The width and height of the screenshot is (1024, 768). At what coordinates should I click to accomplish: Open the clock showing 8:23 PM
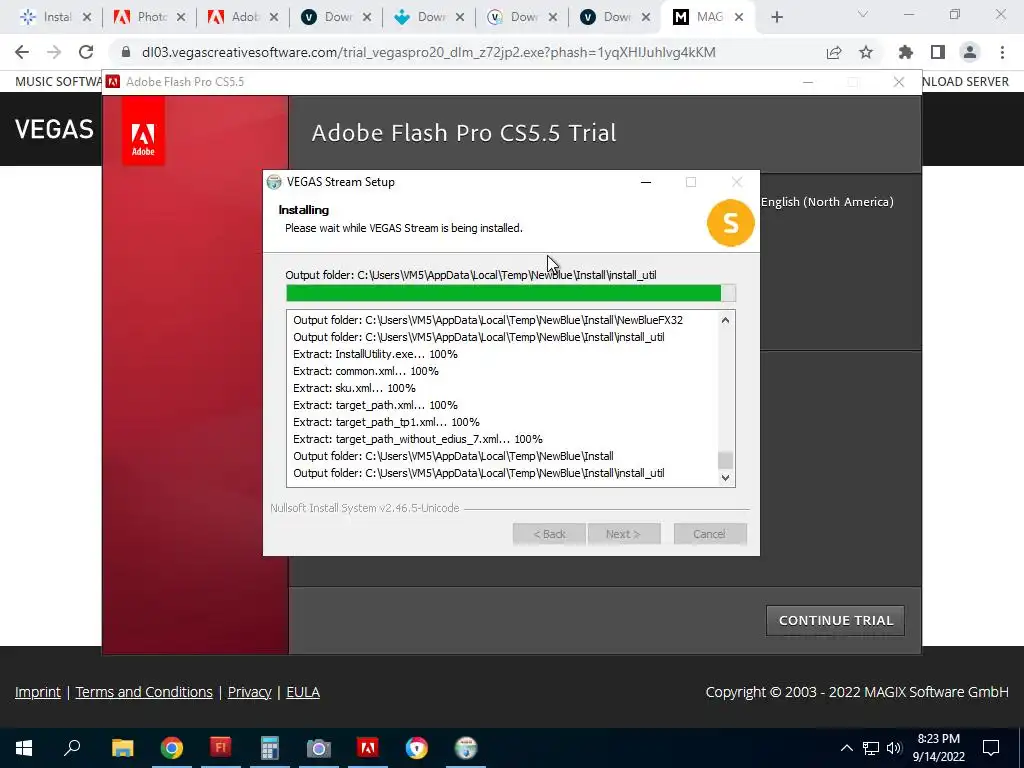(x=938, y=748)
